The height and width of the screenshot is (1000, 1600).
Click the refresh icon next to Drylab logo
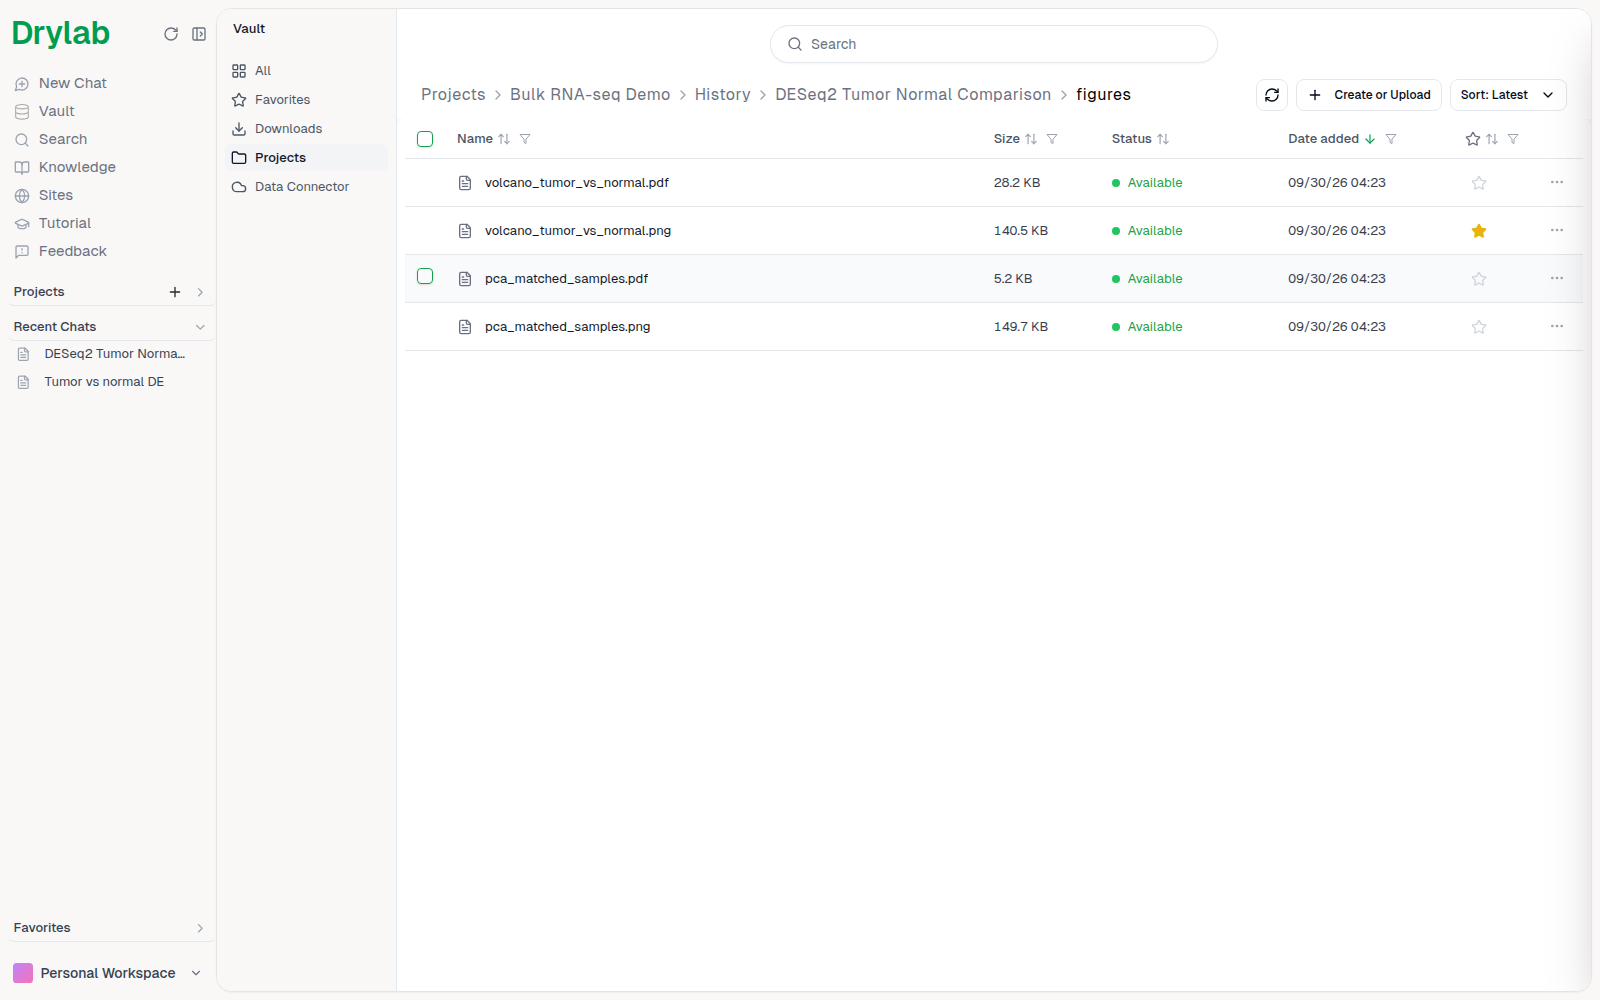(x=171, y=34)
